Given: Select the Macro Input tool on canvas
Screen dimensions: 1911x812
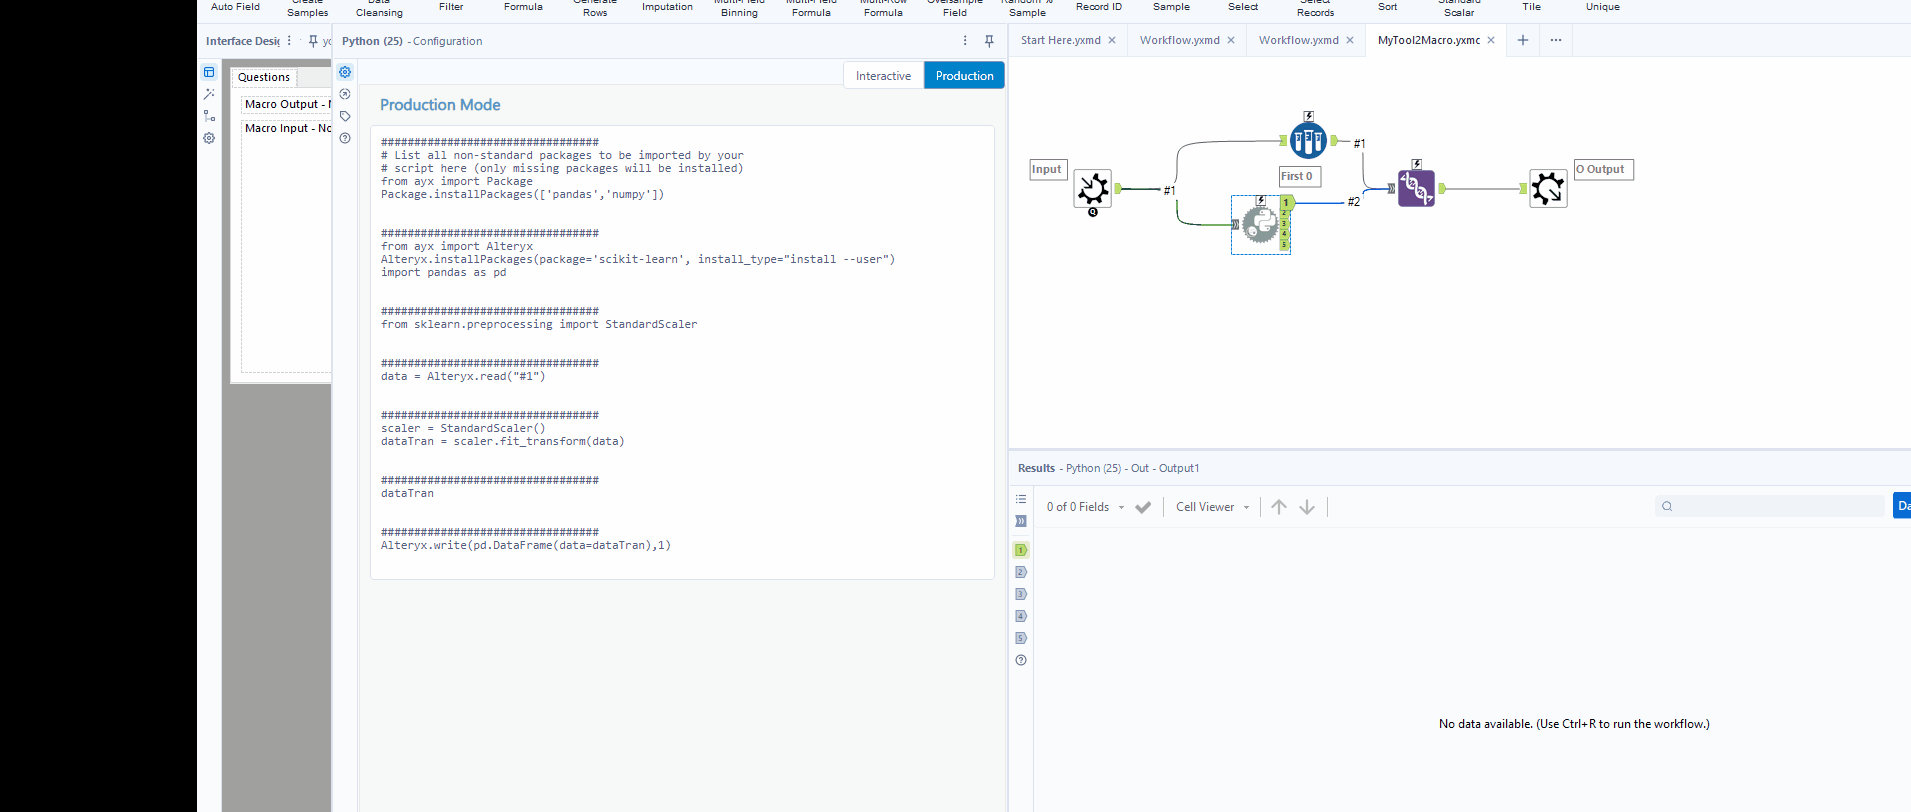Looking at the screenshot, I should click(x=1092, y=188).
